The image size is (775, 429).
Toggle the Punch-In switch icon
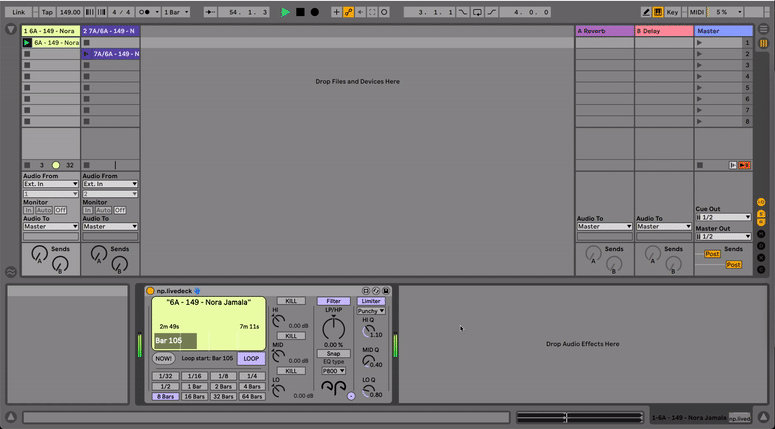point(463,12)
